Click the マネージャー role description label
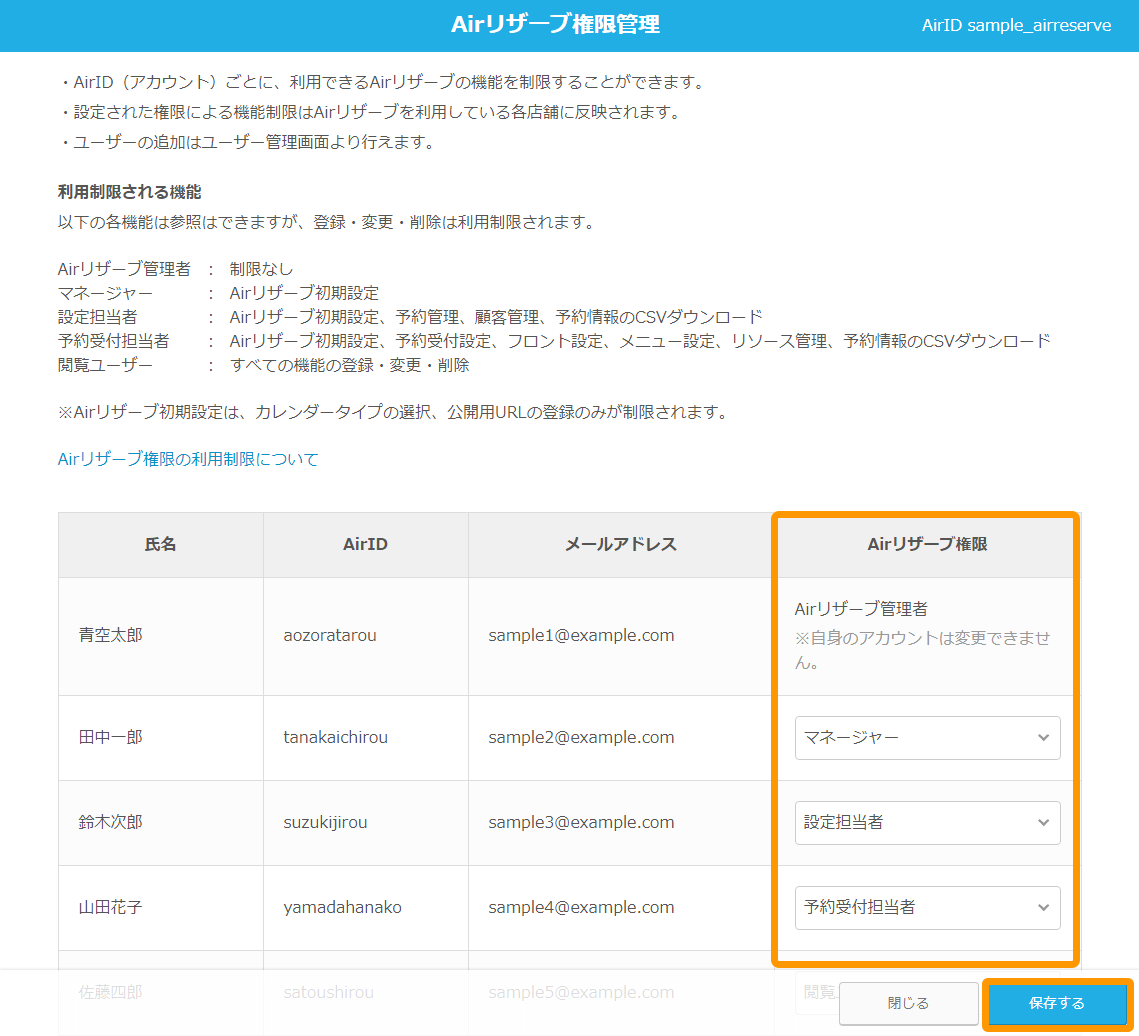Image resolution: width=1139 pixels, height=1036 pixels. coord(105,293)
